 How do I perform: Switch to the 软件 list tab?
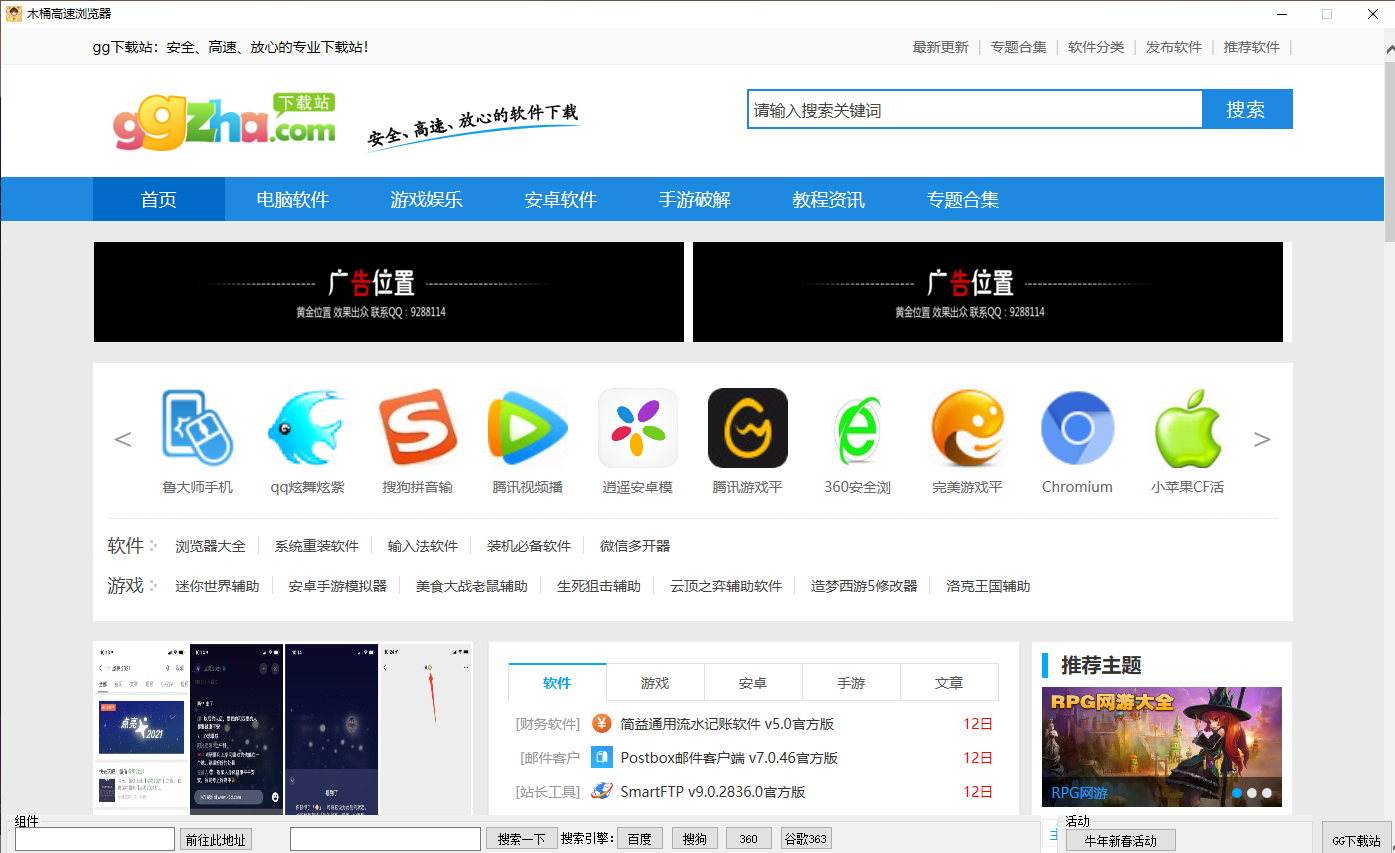557,682
